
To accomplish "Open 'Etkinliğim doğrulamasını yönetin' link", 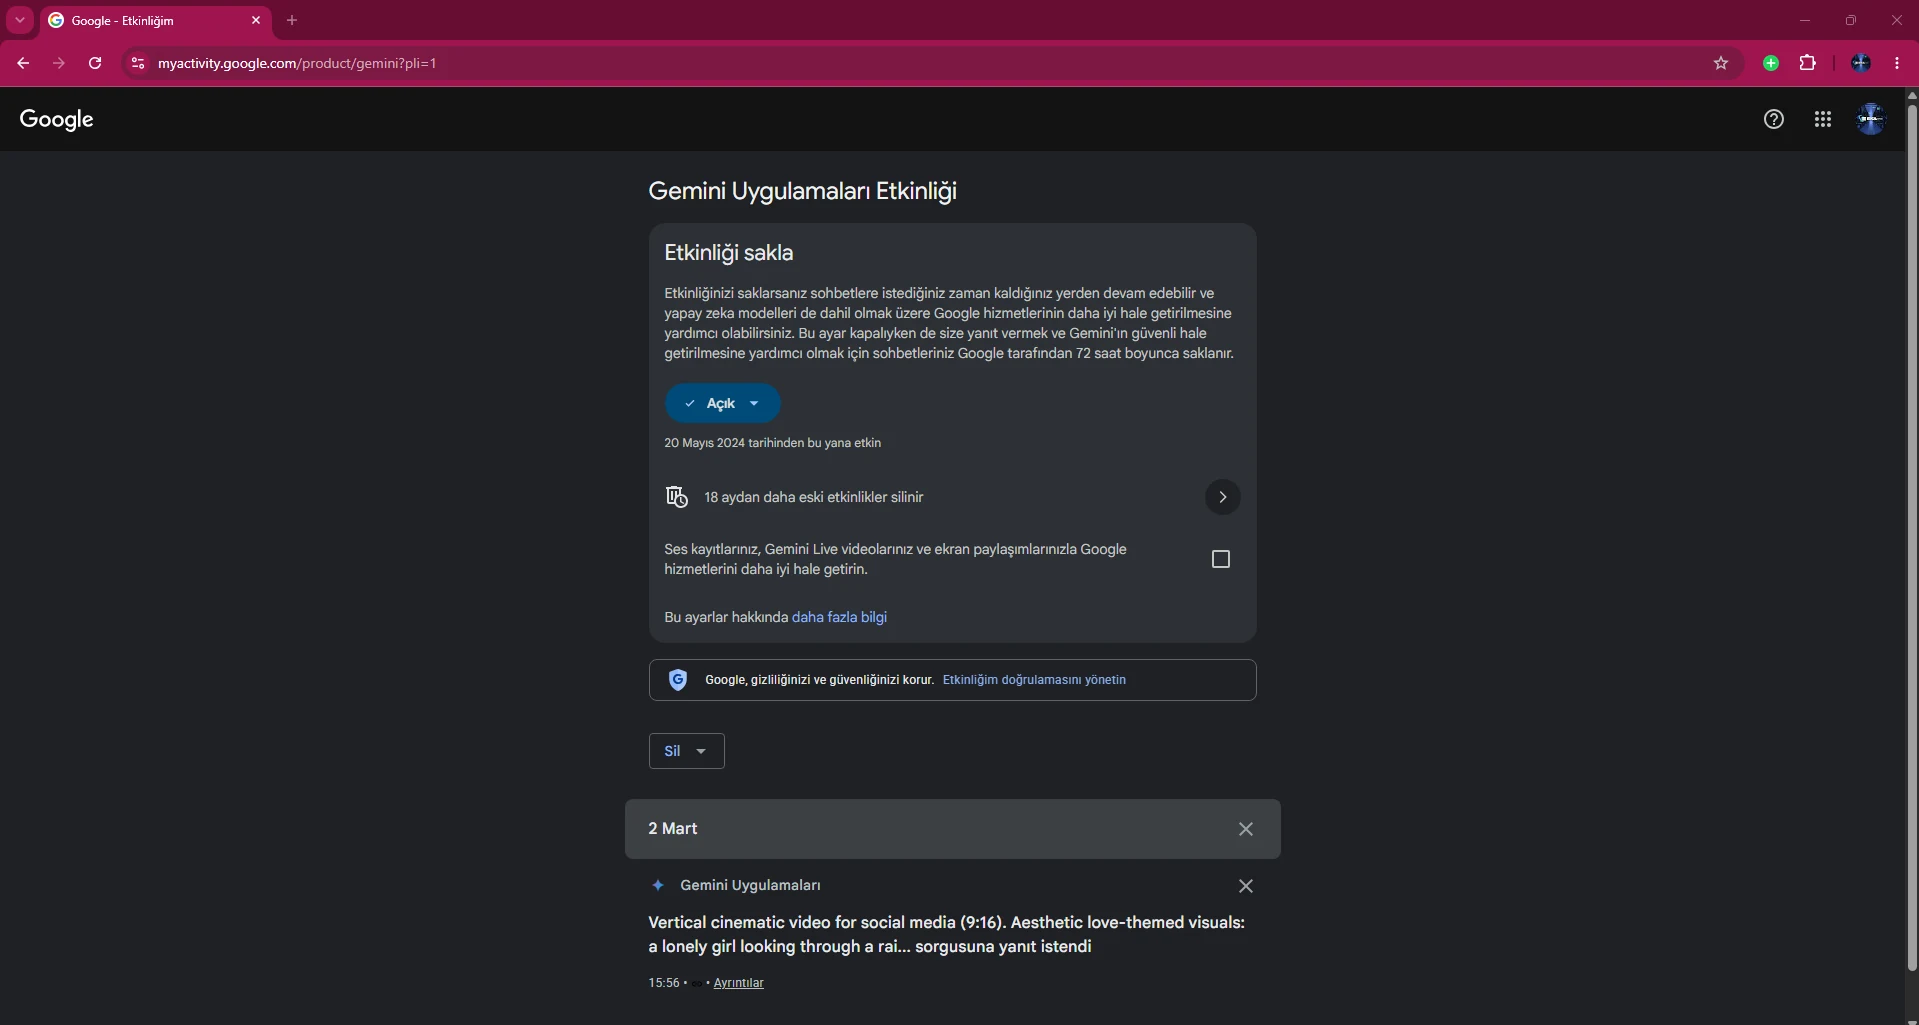I will click(1034, 680).
